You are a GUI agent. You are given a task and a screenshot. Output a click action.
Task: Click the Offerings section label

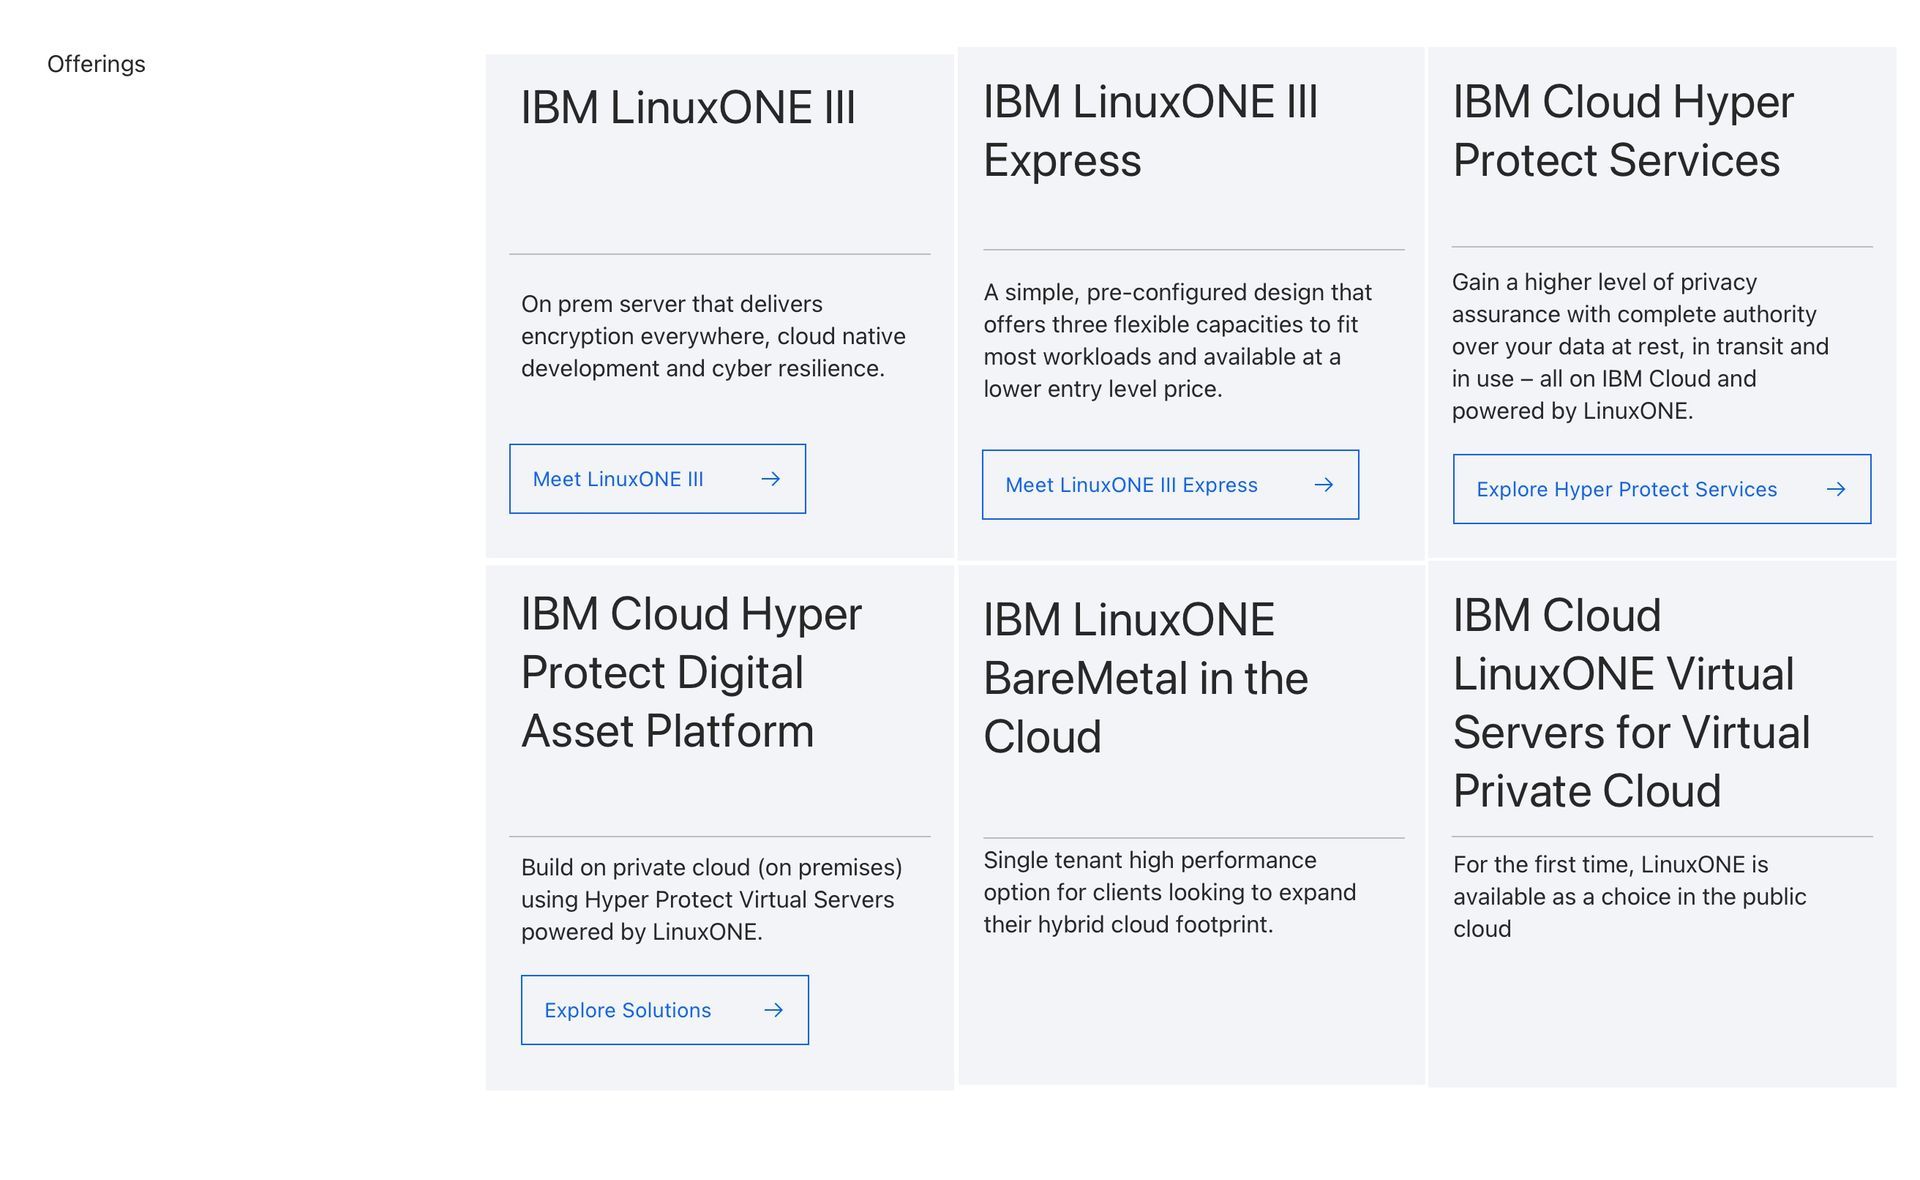96,64
